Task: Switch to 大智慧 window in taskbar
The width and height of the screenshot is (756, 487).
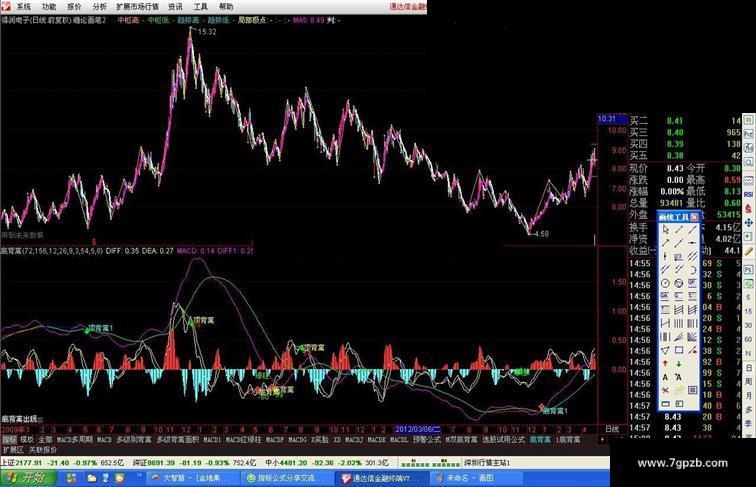Action: (x=192, y=478)
